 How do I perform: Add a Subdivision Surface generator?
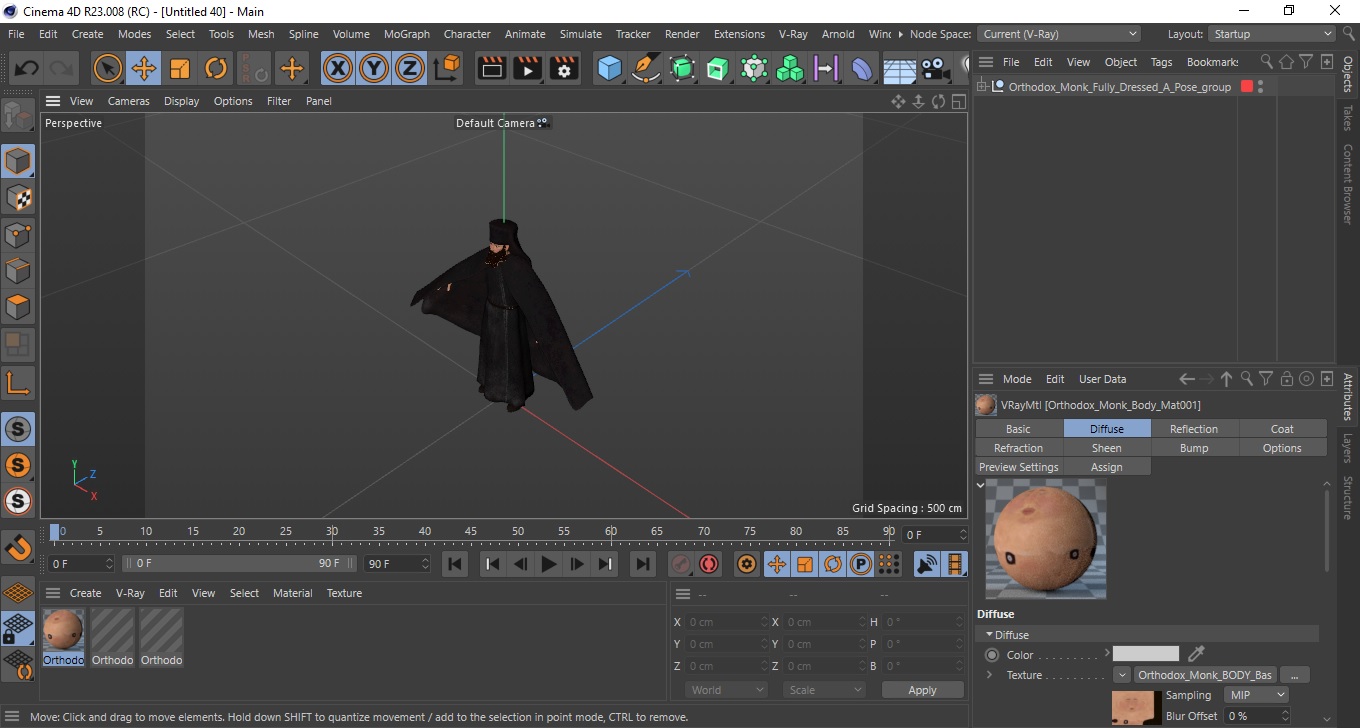682,69
